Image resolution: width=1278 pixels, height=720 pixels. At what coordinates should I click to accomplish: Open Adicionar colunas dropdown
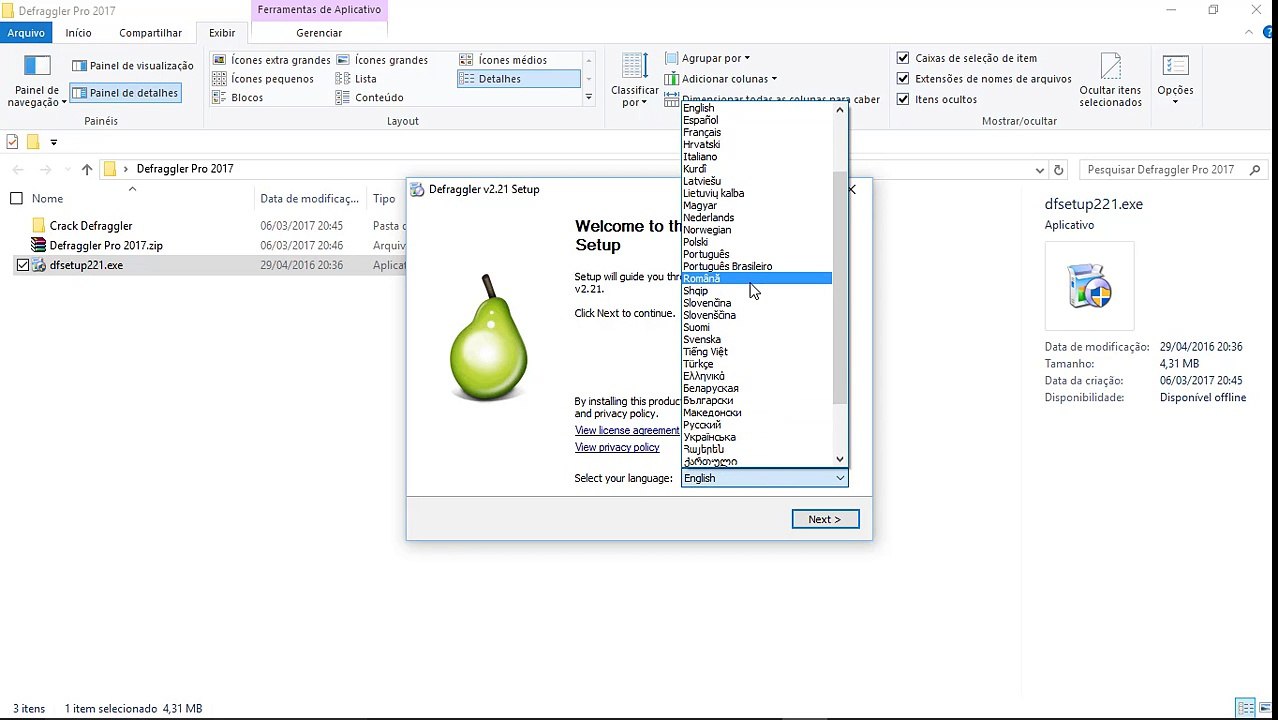(721, 79)
